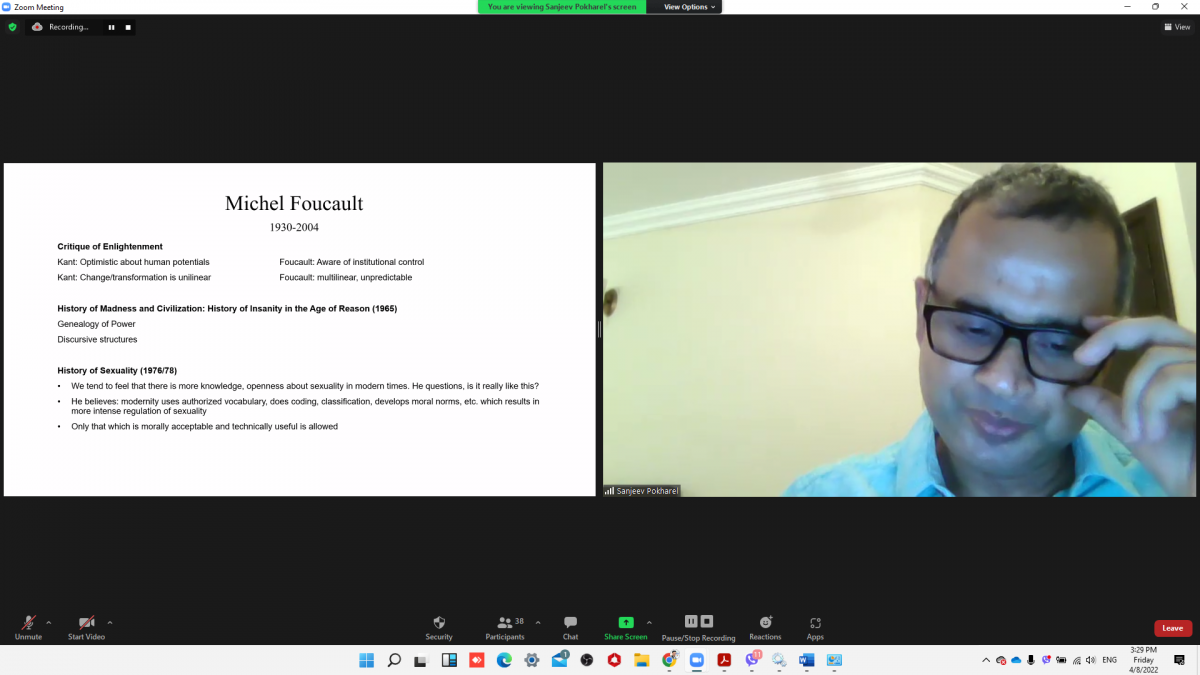Open Viber from the taskbar
Image resolution: width=1200 pixels, height=675 pixels.
pos(752,660)
